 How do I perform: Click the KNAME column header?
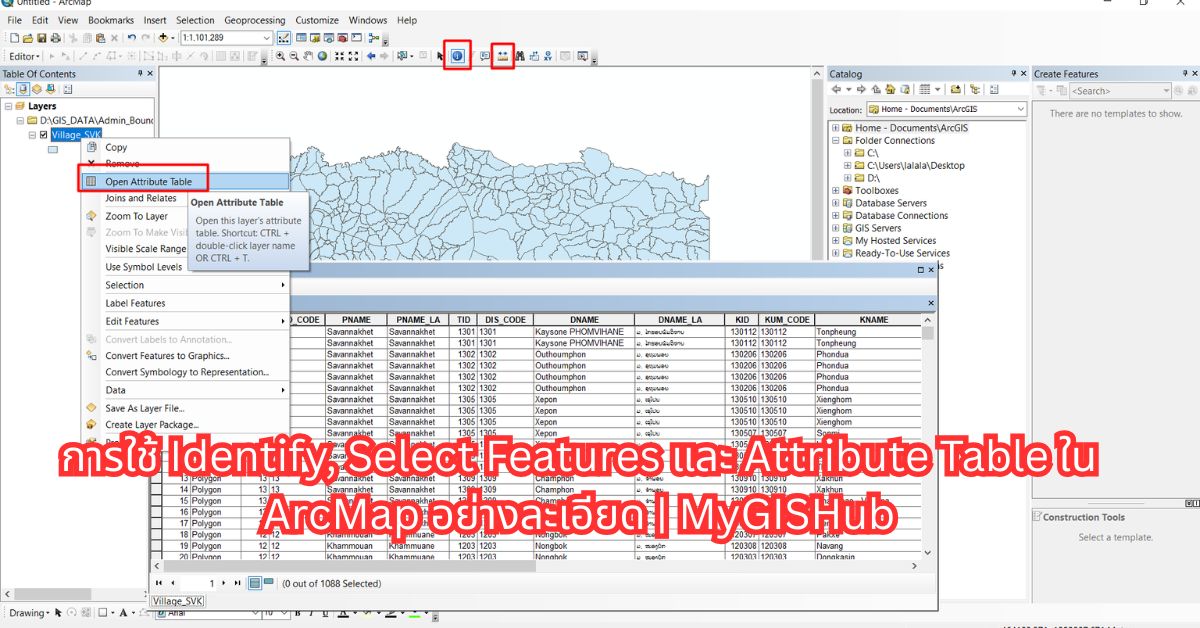[x=873, y=320]
